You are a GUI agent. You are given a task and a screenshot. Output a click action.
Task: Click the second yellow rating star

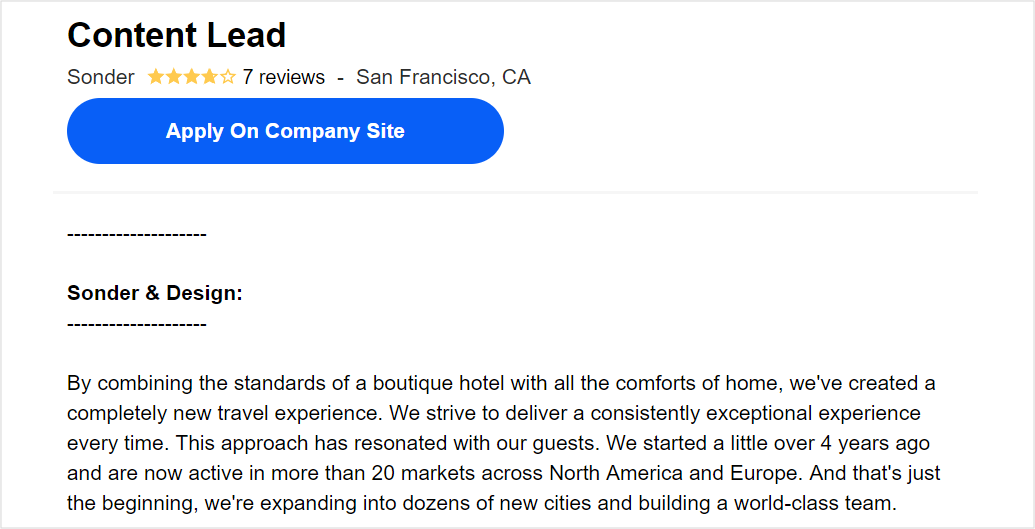coord(174,77)
